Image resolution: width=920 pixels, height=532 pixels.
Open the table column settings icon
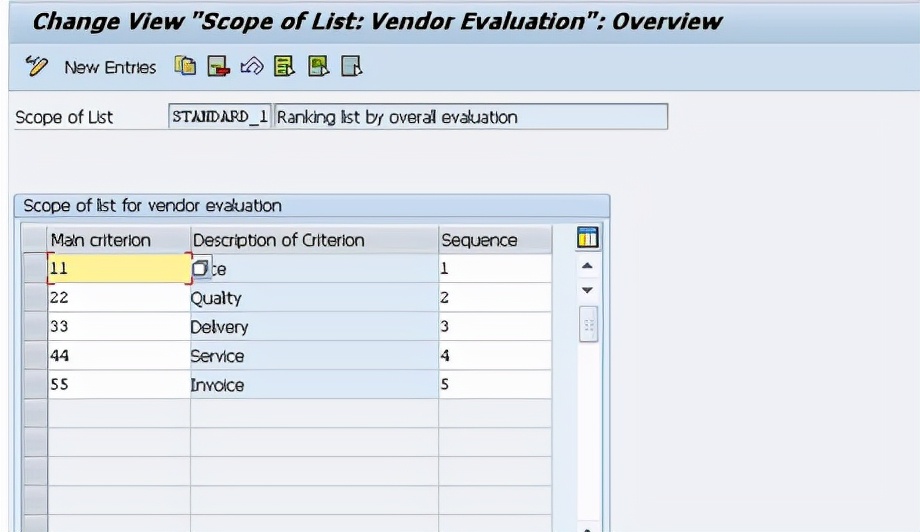point(587,238)
